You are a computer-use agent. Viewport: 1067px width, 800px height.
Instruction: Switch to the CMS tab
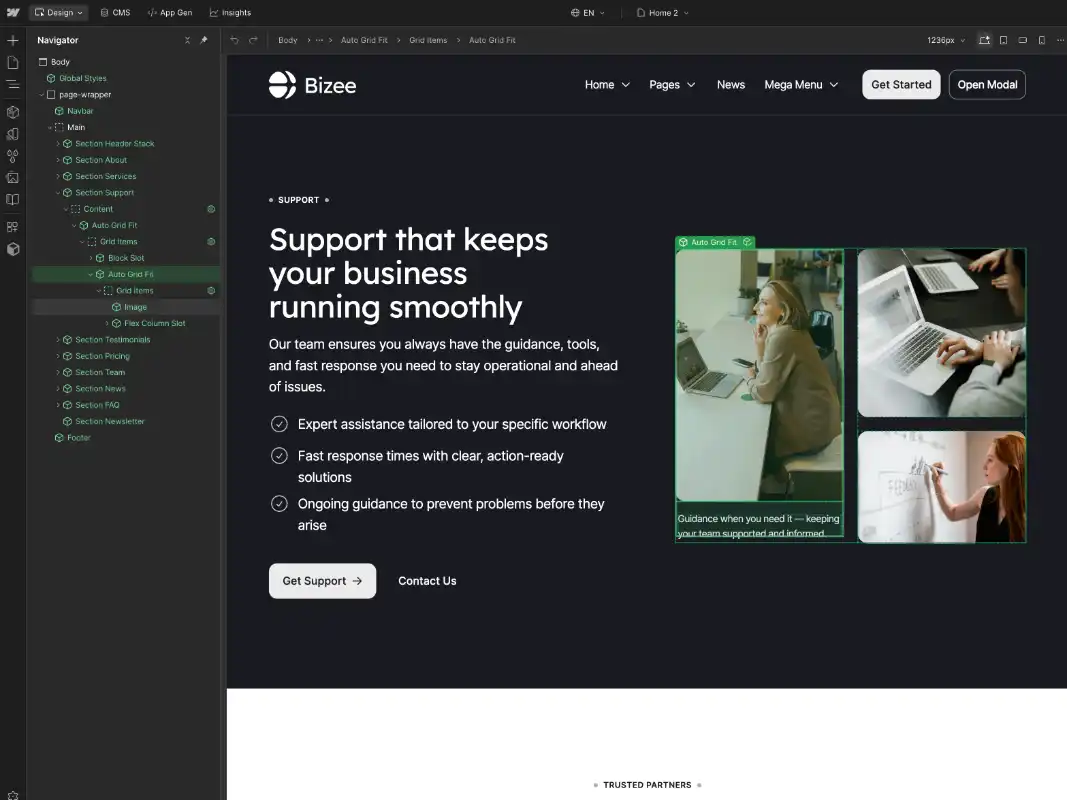click(115, 13)
